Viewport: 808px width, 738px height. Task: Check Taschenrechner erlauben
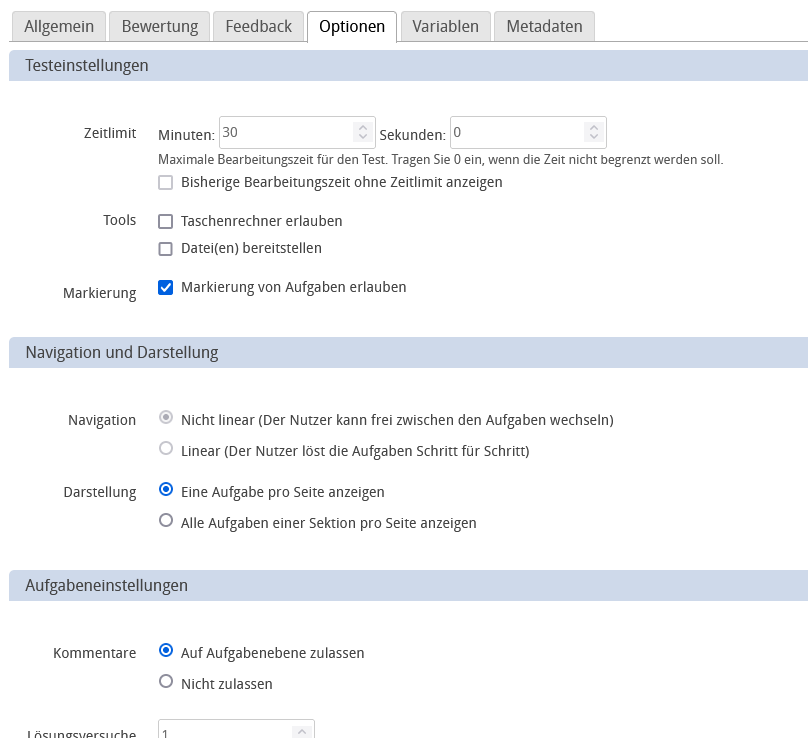click(166, 221)
